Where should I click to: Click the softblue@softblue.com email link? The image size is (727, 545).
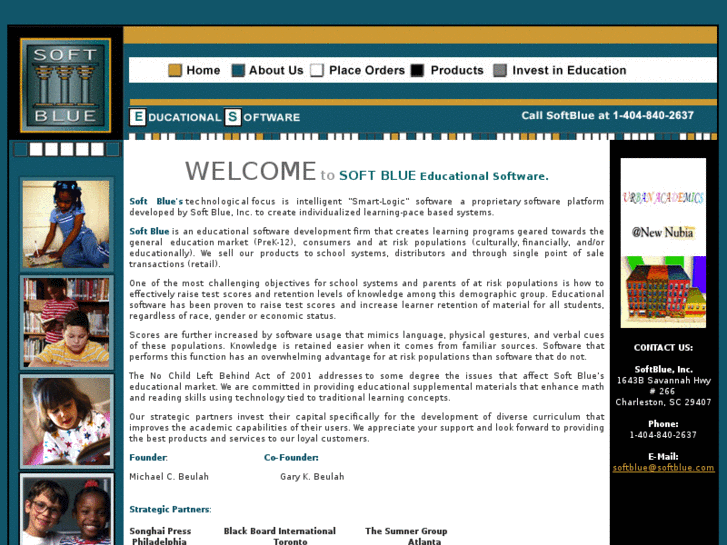[x=663, y=468]
